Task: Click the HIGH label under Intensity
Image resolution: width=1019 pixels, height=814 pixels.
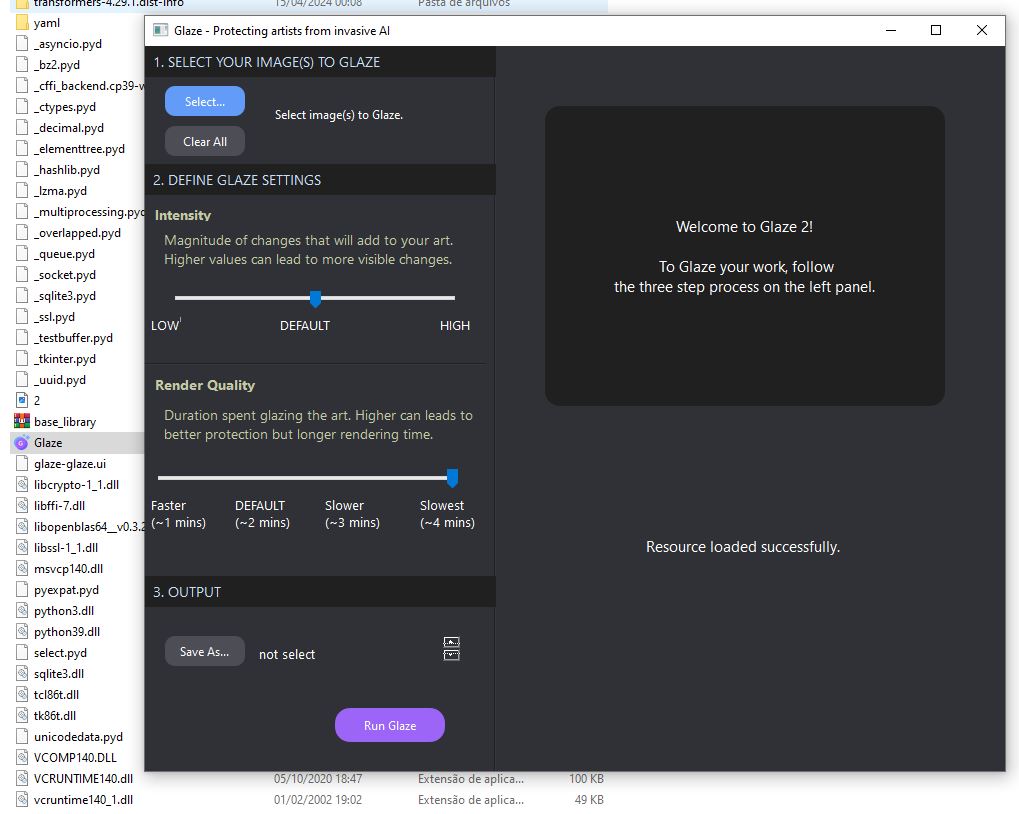Action: click(x=454, y=325)
